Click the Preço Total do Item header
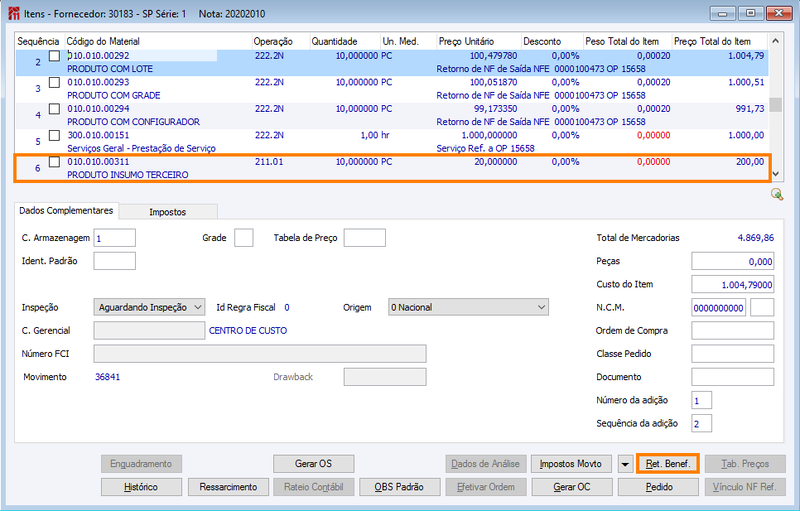The width and height of the screenshot is (800, 511). point(719,41)
